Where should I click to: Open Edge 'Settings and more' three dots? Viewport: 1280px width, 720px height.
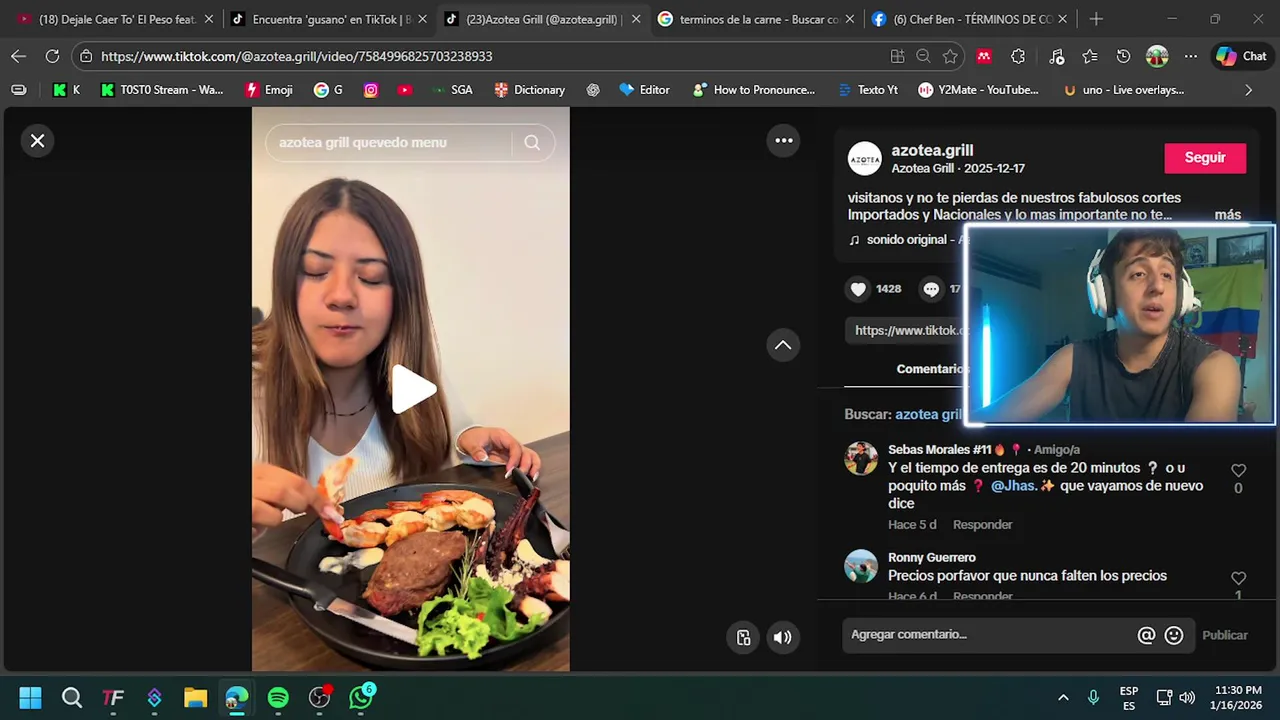click(1190, 57)
